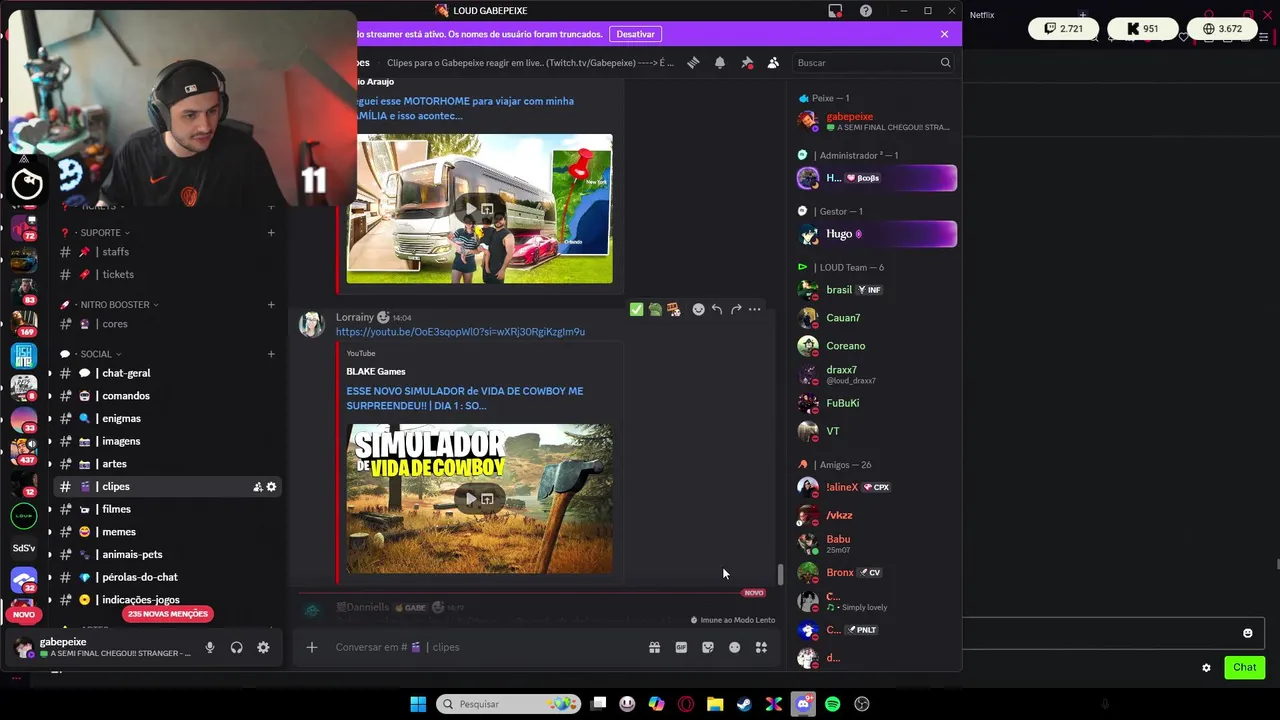Open the youtu.be link from Lorrainy
The width and height of the screenshot is (1280, 720).
[x=460, y=331]
